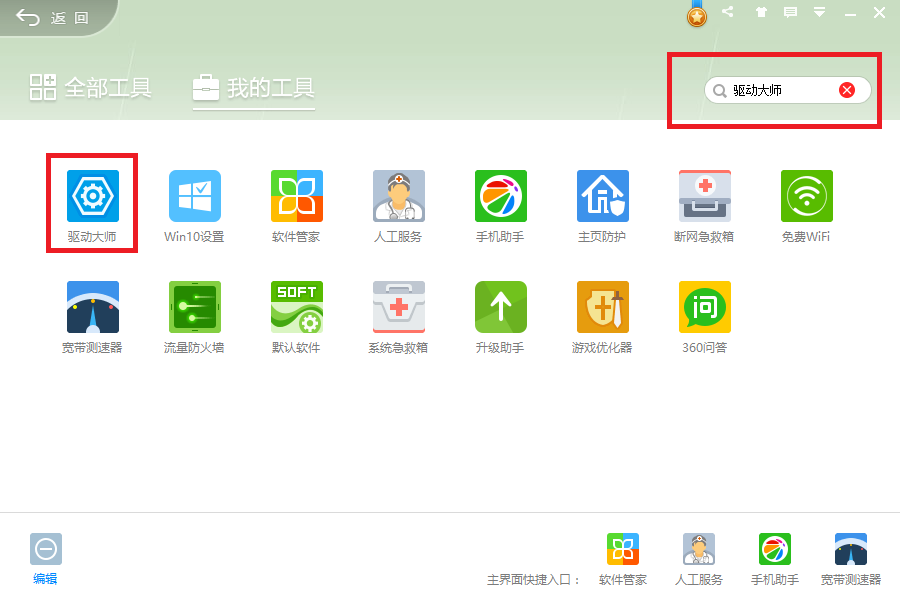Click the search field containing 驱动大师

click(788, 90)
